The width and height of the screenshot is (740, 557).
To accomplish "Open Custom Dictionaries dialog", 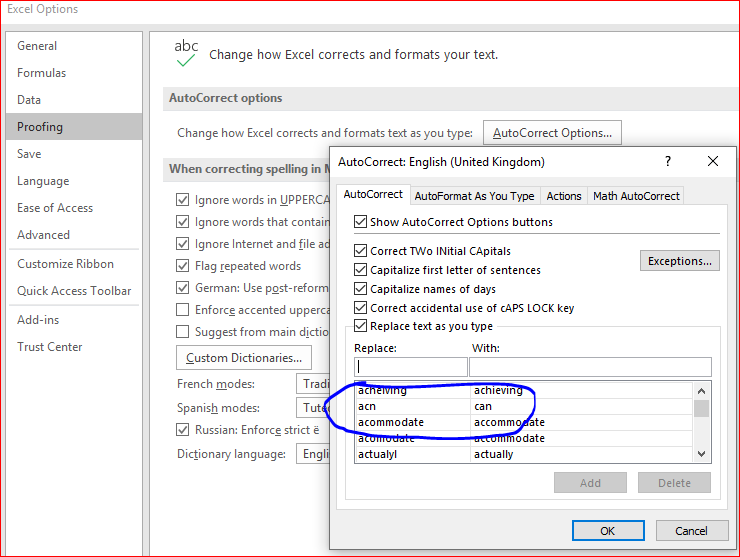I will (x=244, y=358).
